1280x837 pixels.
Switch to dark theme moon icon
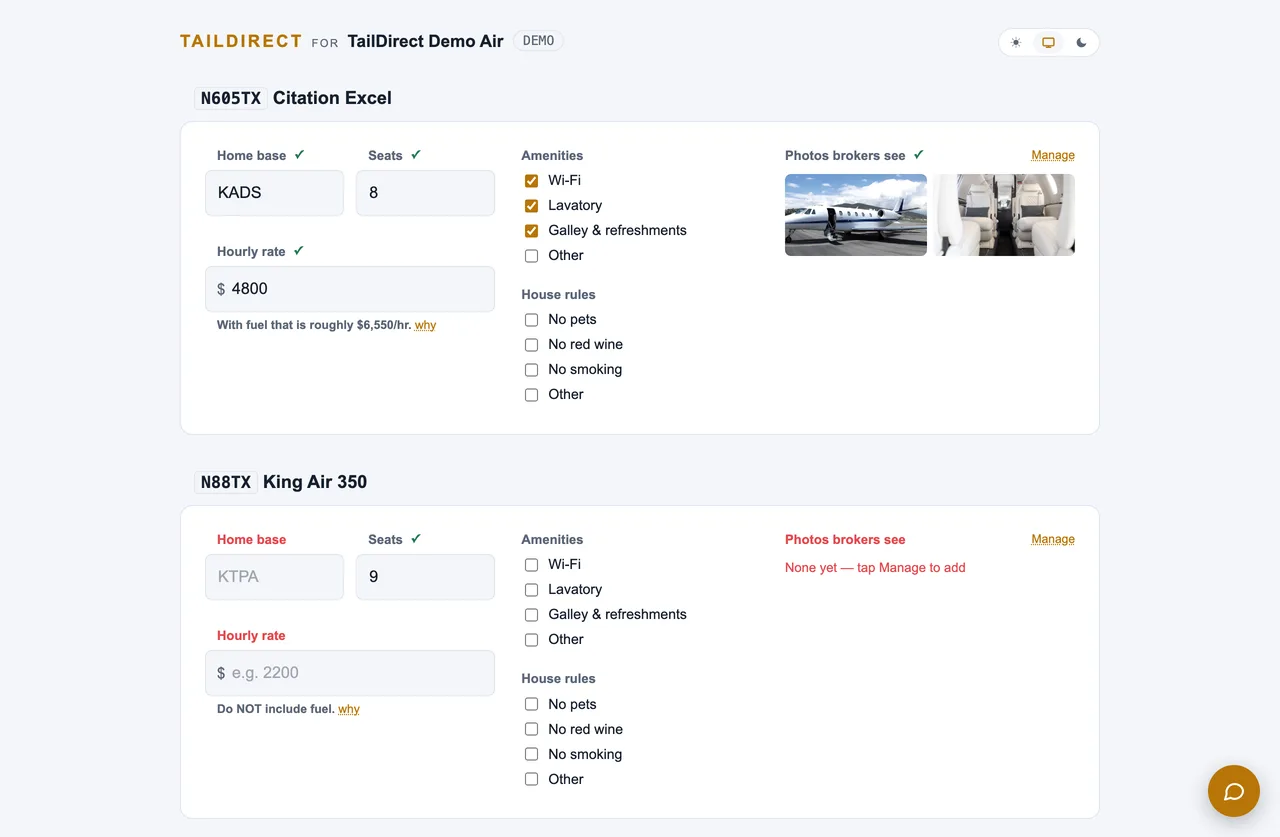pos(1081,43)
